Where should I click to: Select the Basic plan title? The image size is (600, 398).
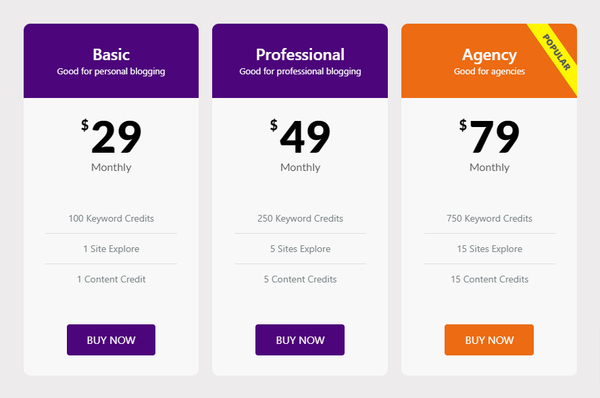point(111,55)
